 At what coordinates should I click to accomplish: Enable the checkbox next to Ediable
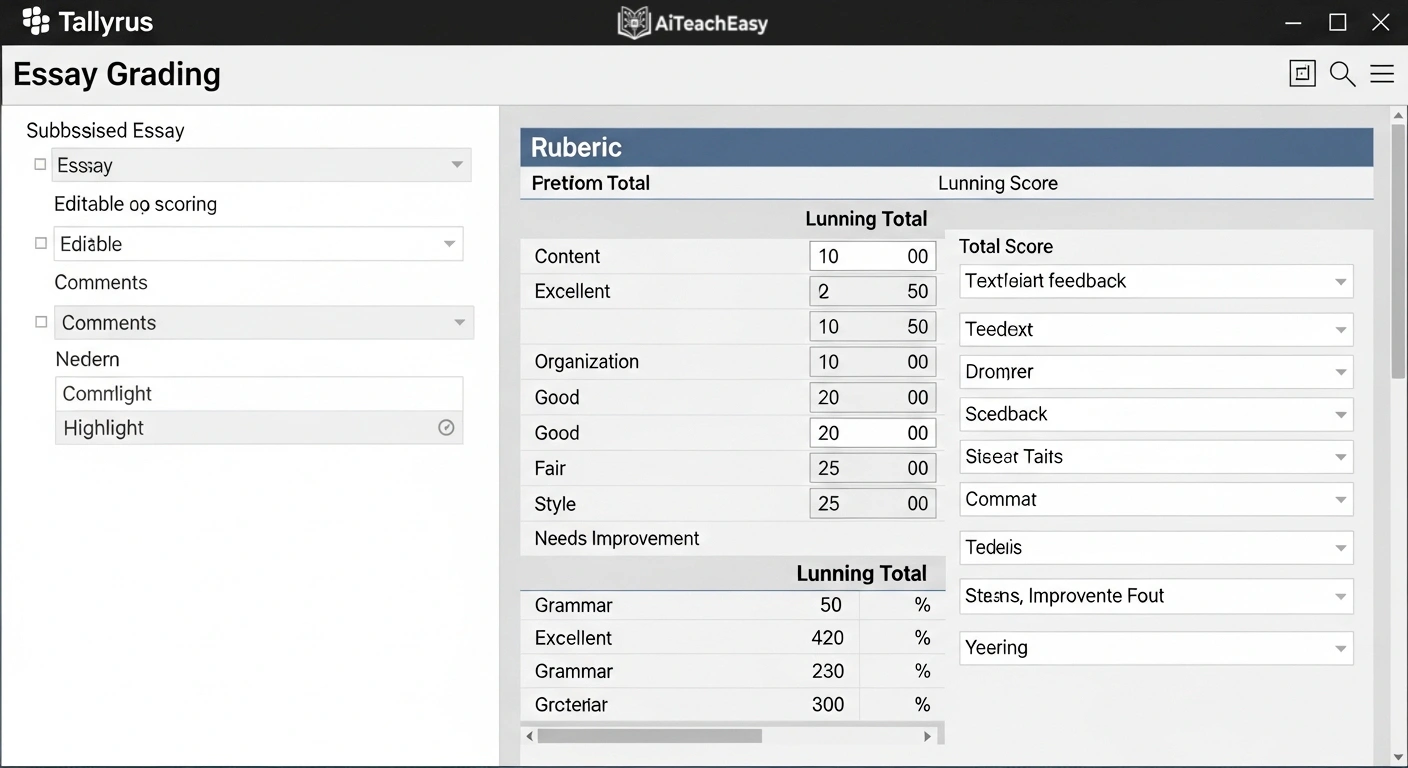coord(40,241)
